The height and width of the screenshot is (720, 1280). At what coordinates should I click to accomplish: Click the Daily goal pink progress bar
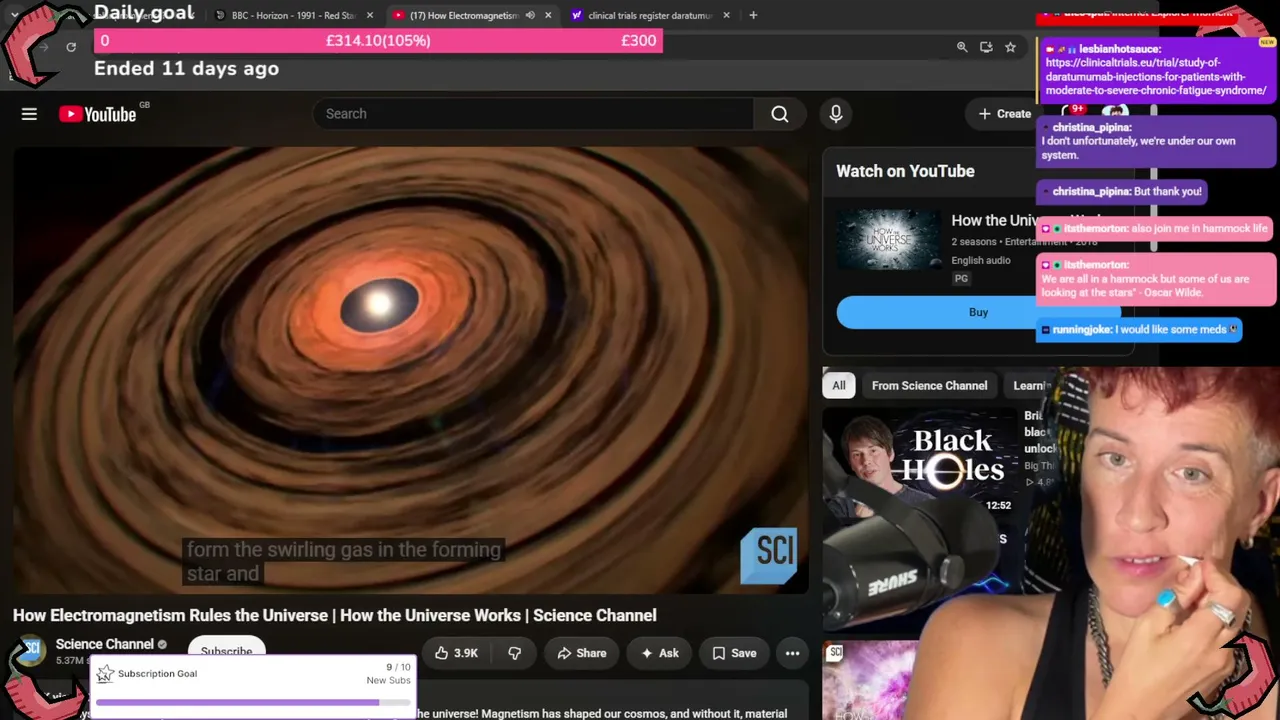point(378,40)
